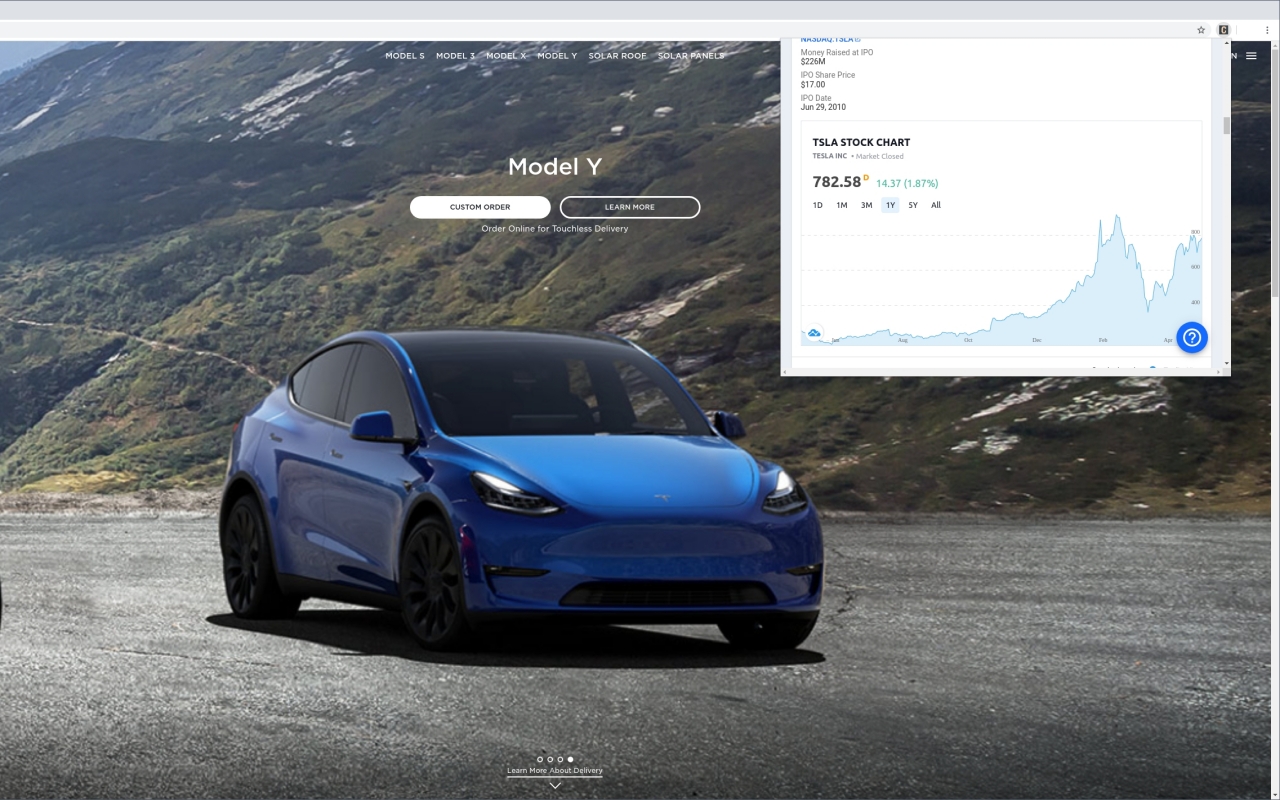Click the TSLA STOCK CHART heading

point(862,142)
